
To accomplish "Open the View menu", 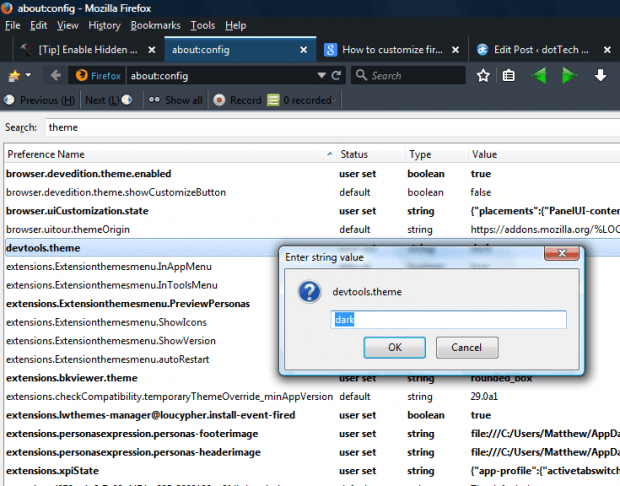I will tap(67, 25).
